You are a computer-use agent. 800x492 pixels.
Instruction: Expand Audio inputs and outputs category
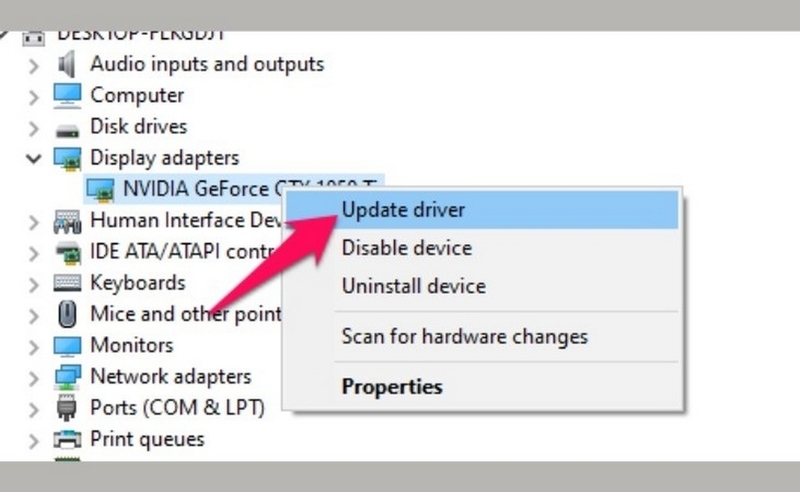(33, 66)
